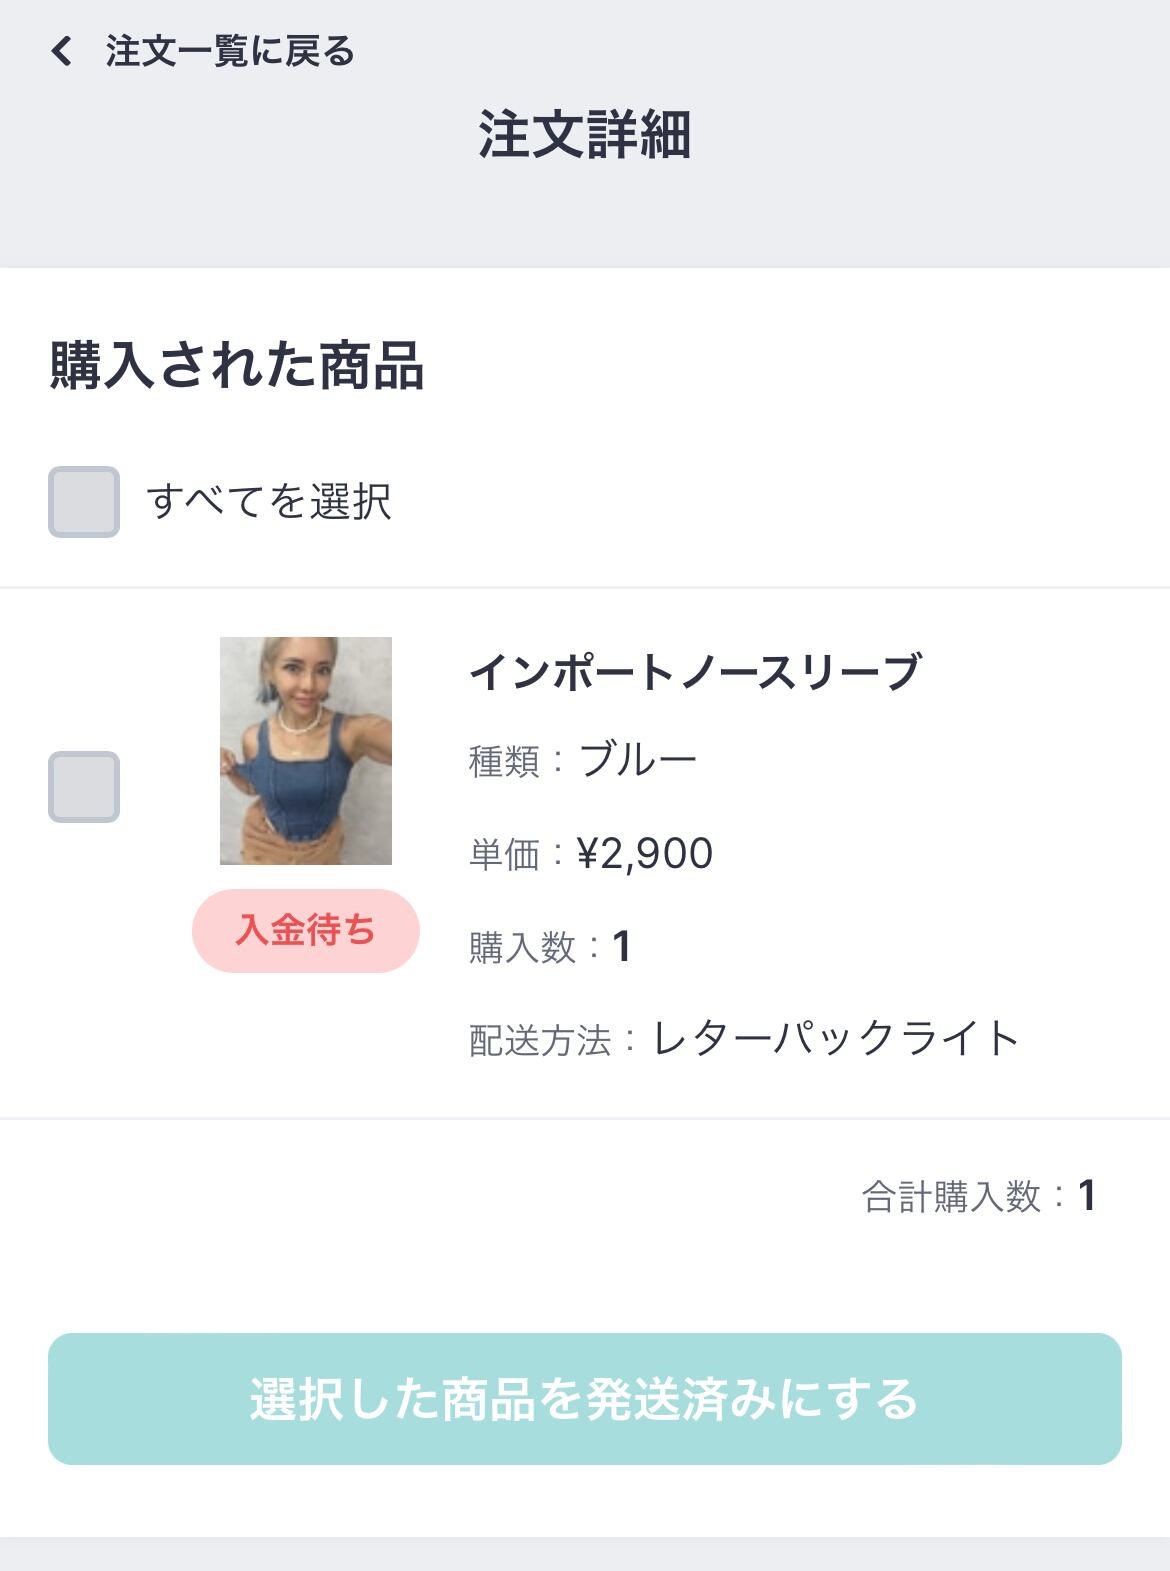The height and width of the screenshot is (1571, 1170).
Task: Click the 購入された商品 section heading
Action: [237, 365]
